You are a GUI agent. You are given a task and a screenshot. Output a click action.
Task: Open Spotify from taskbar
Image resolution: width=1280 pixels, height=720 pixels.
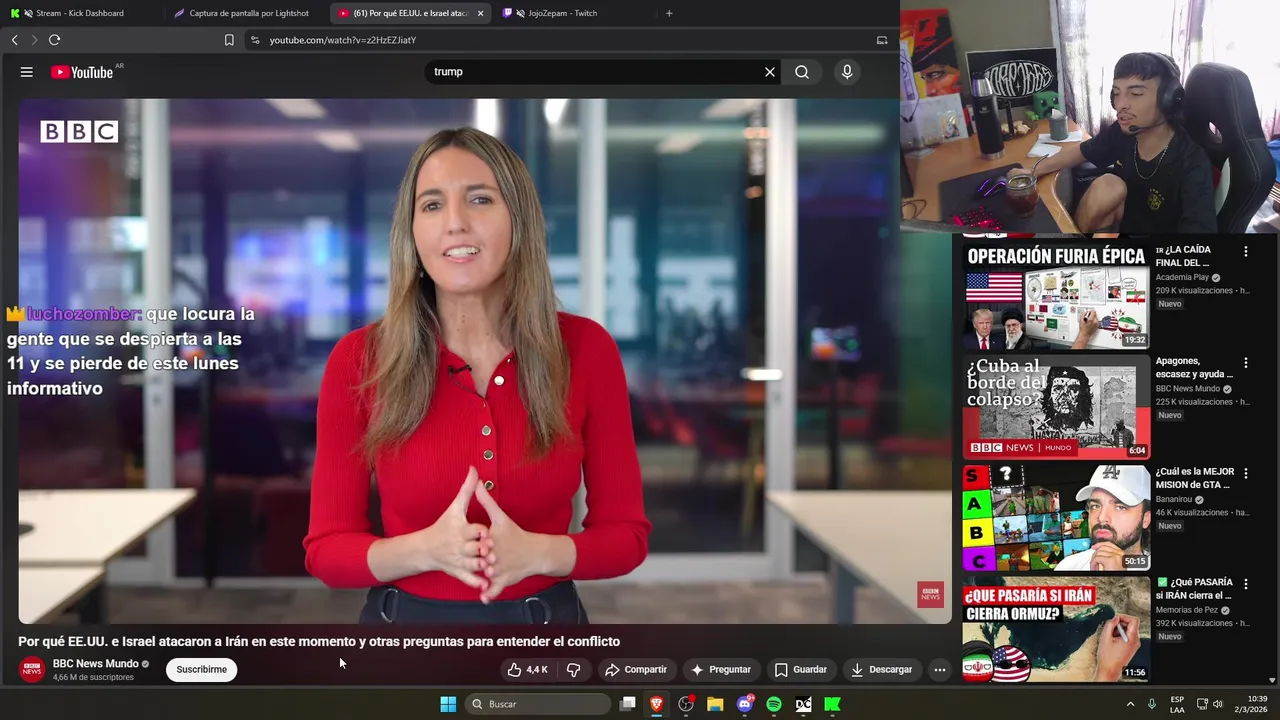tap(774, 704)
